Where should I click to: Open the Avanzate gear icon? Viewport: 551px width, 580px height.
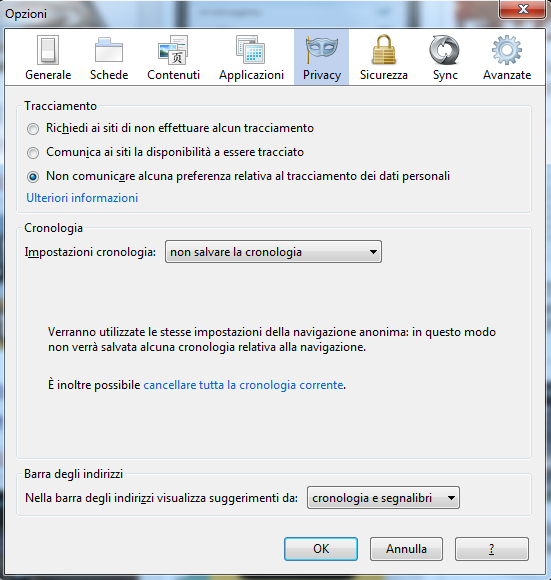(x=507, y=50)
